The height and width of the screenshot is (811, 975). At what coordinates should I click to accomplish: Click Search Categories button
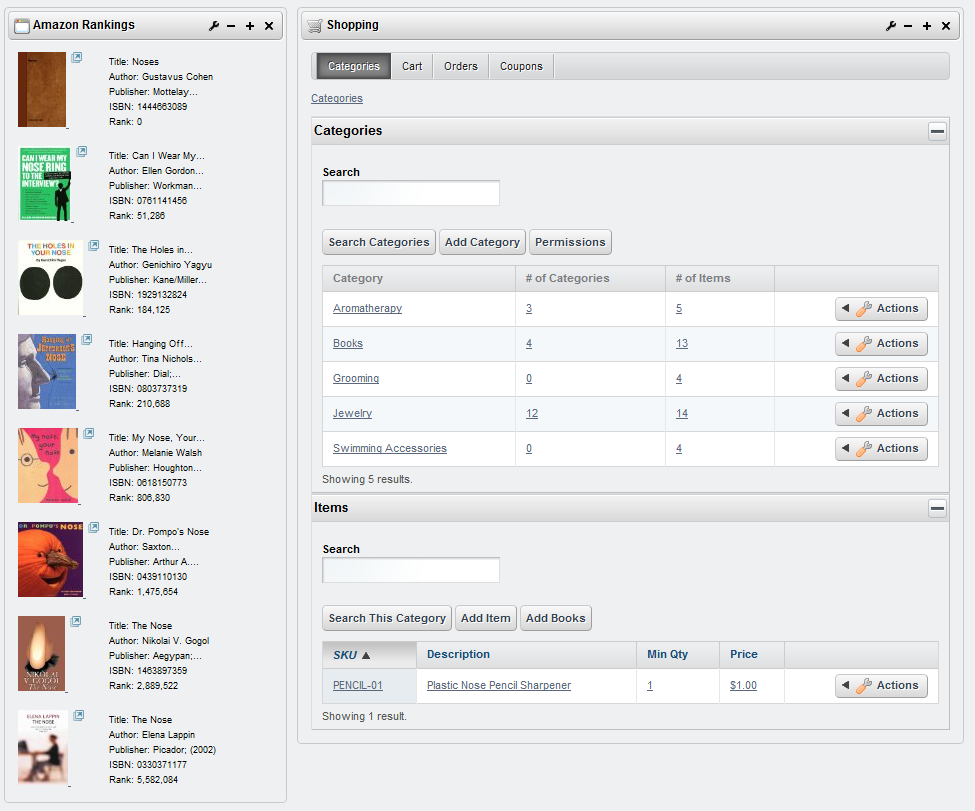[379, 243]
